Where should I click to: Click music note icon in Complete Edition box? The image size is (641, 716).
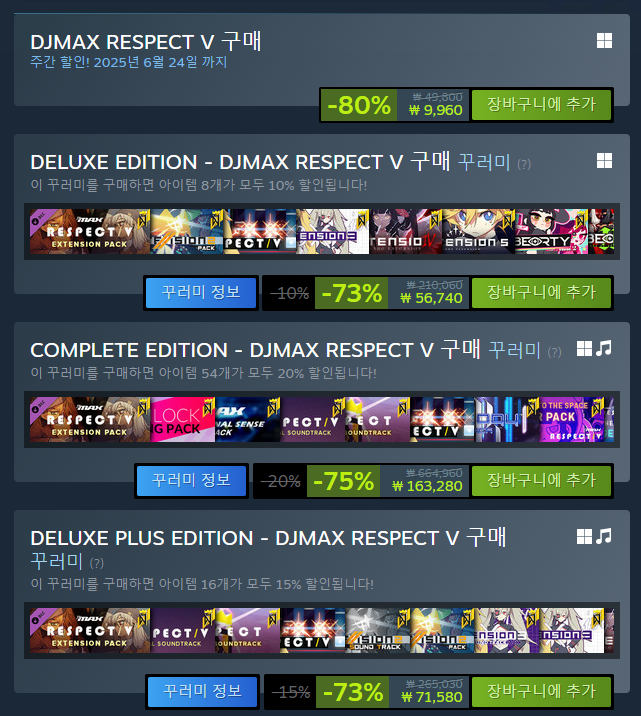(x=604, y=348)
